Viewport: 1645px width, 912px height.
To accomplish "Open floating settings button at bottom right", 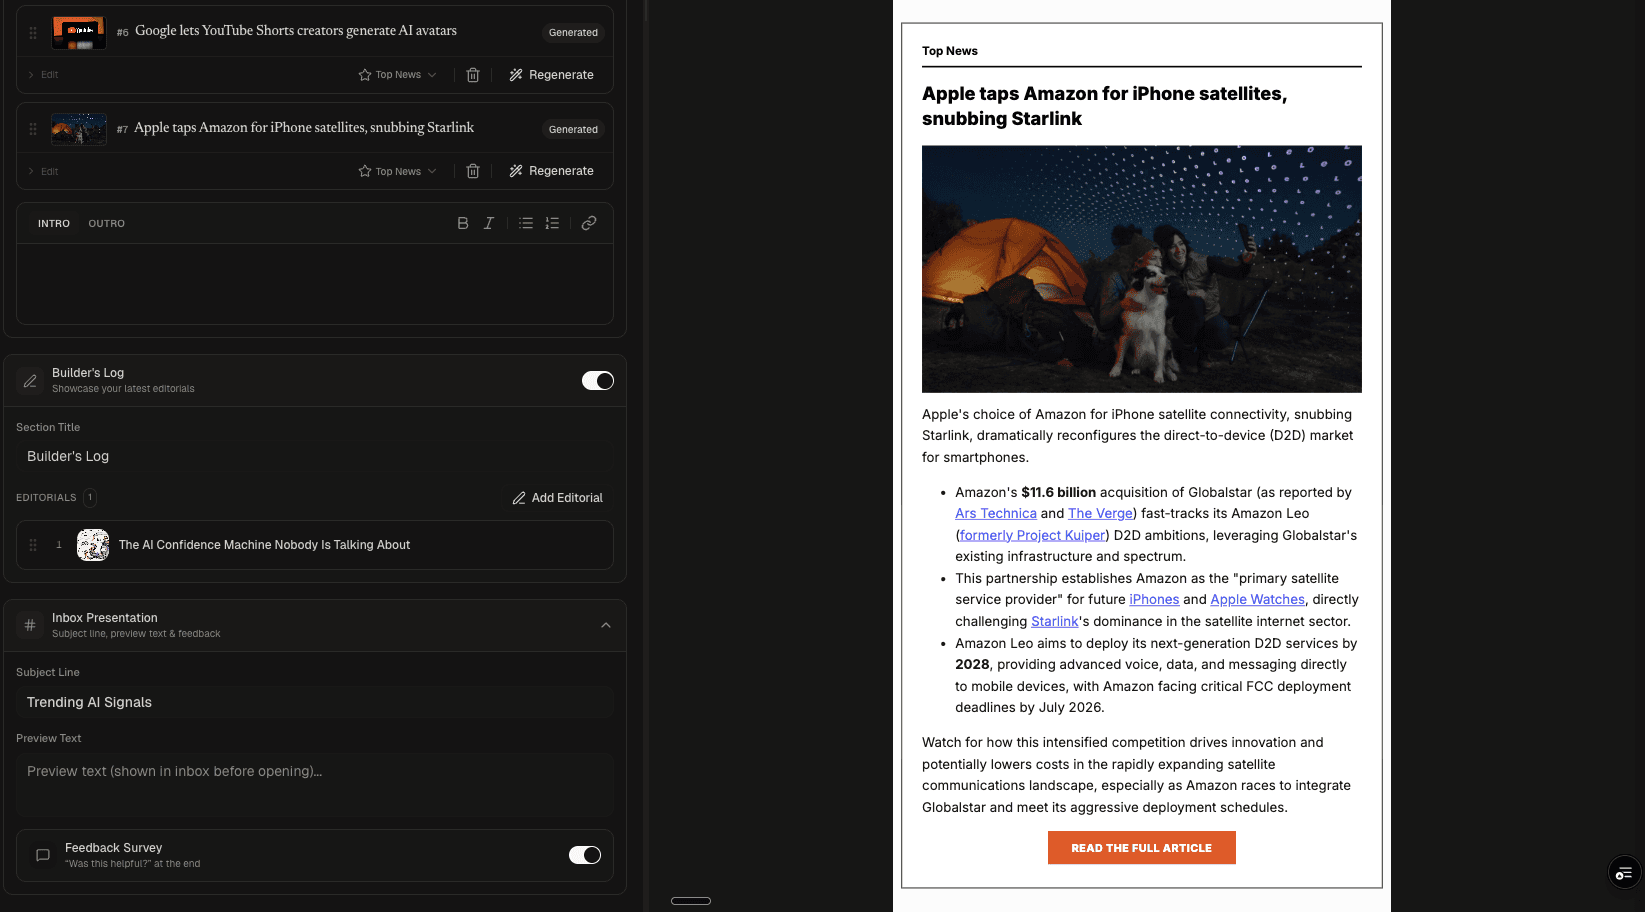I will pos(1623,873).
